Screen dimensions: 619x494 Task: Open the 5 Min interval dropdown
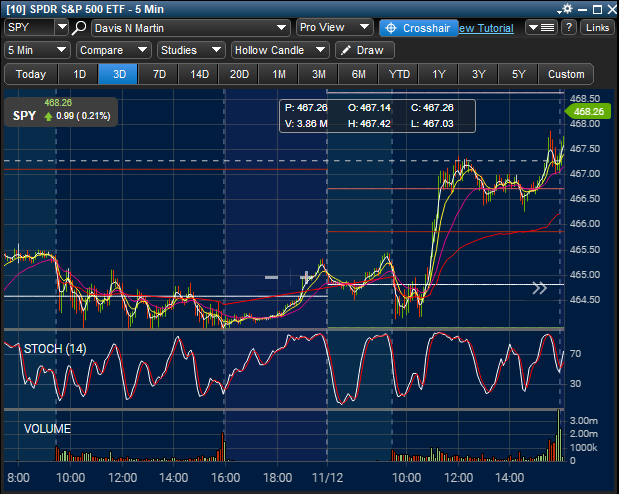coord(37,50)
